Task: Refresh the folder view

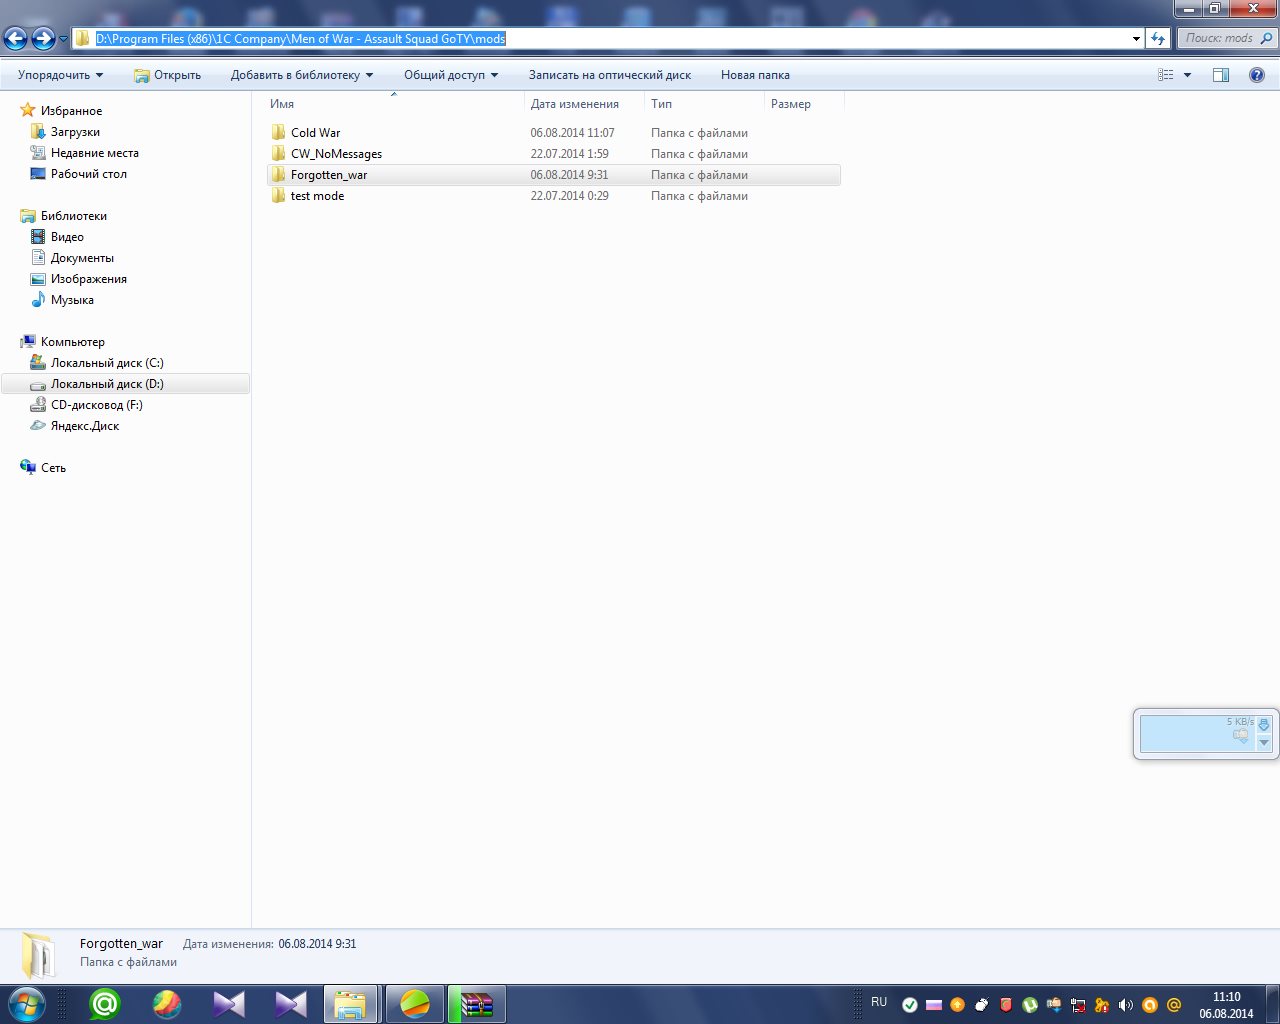Action: 1158,39
